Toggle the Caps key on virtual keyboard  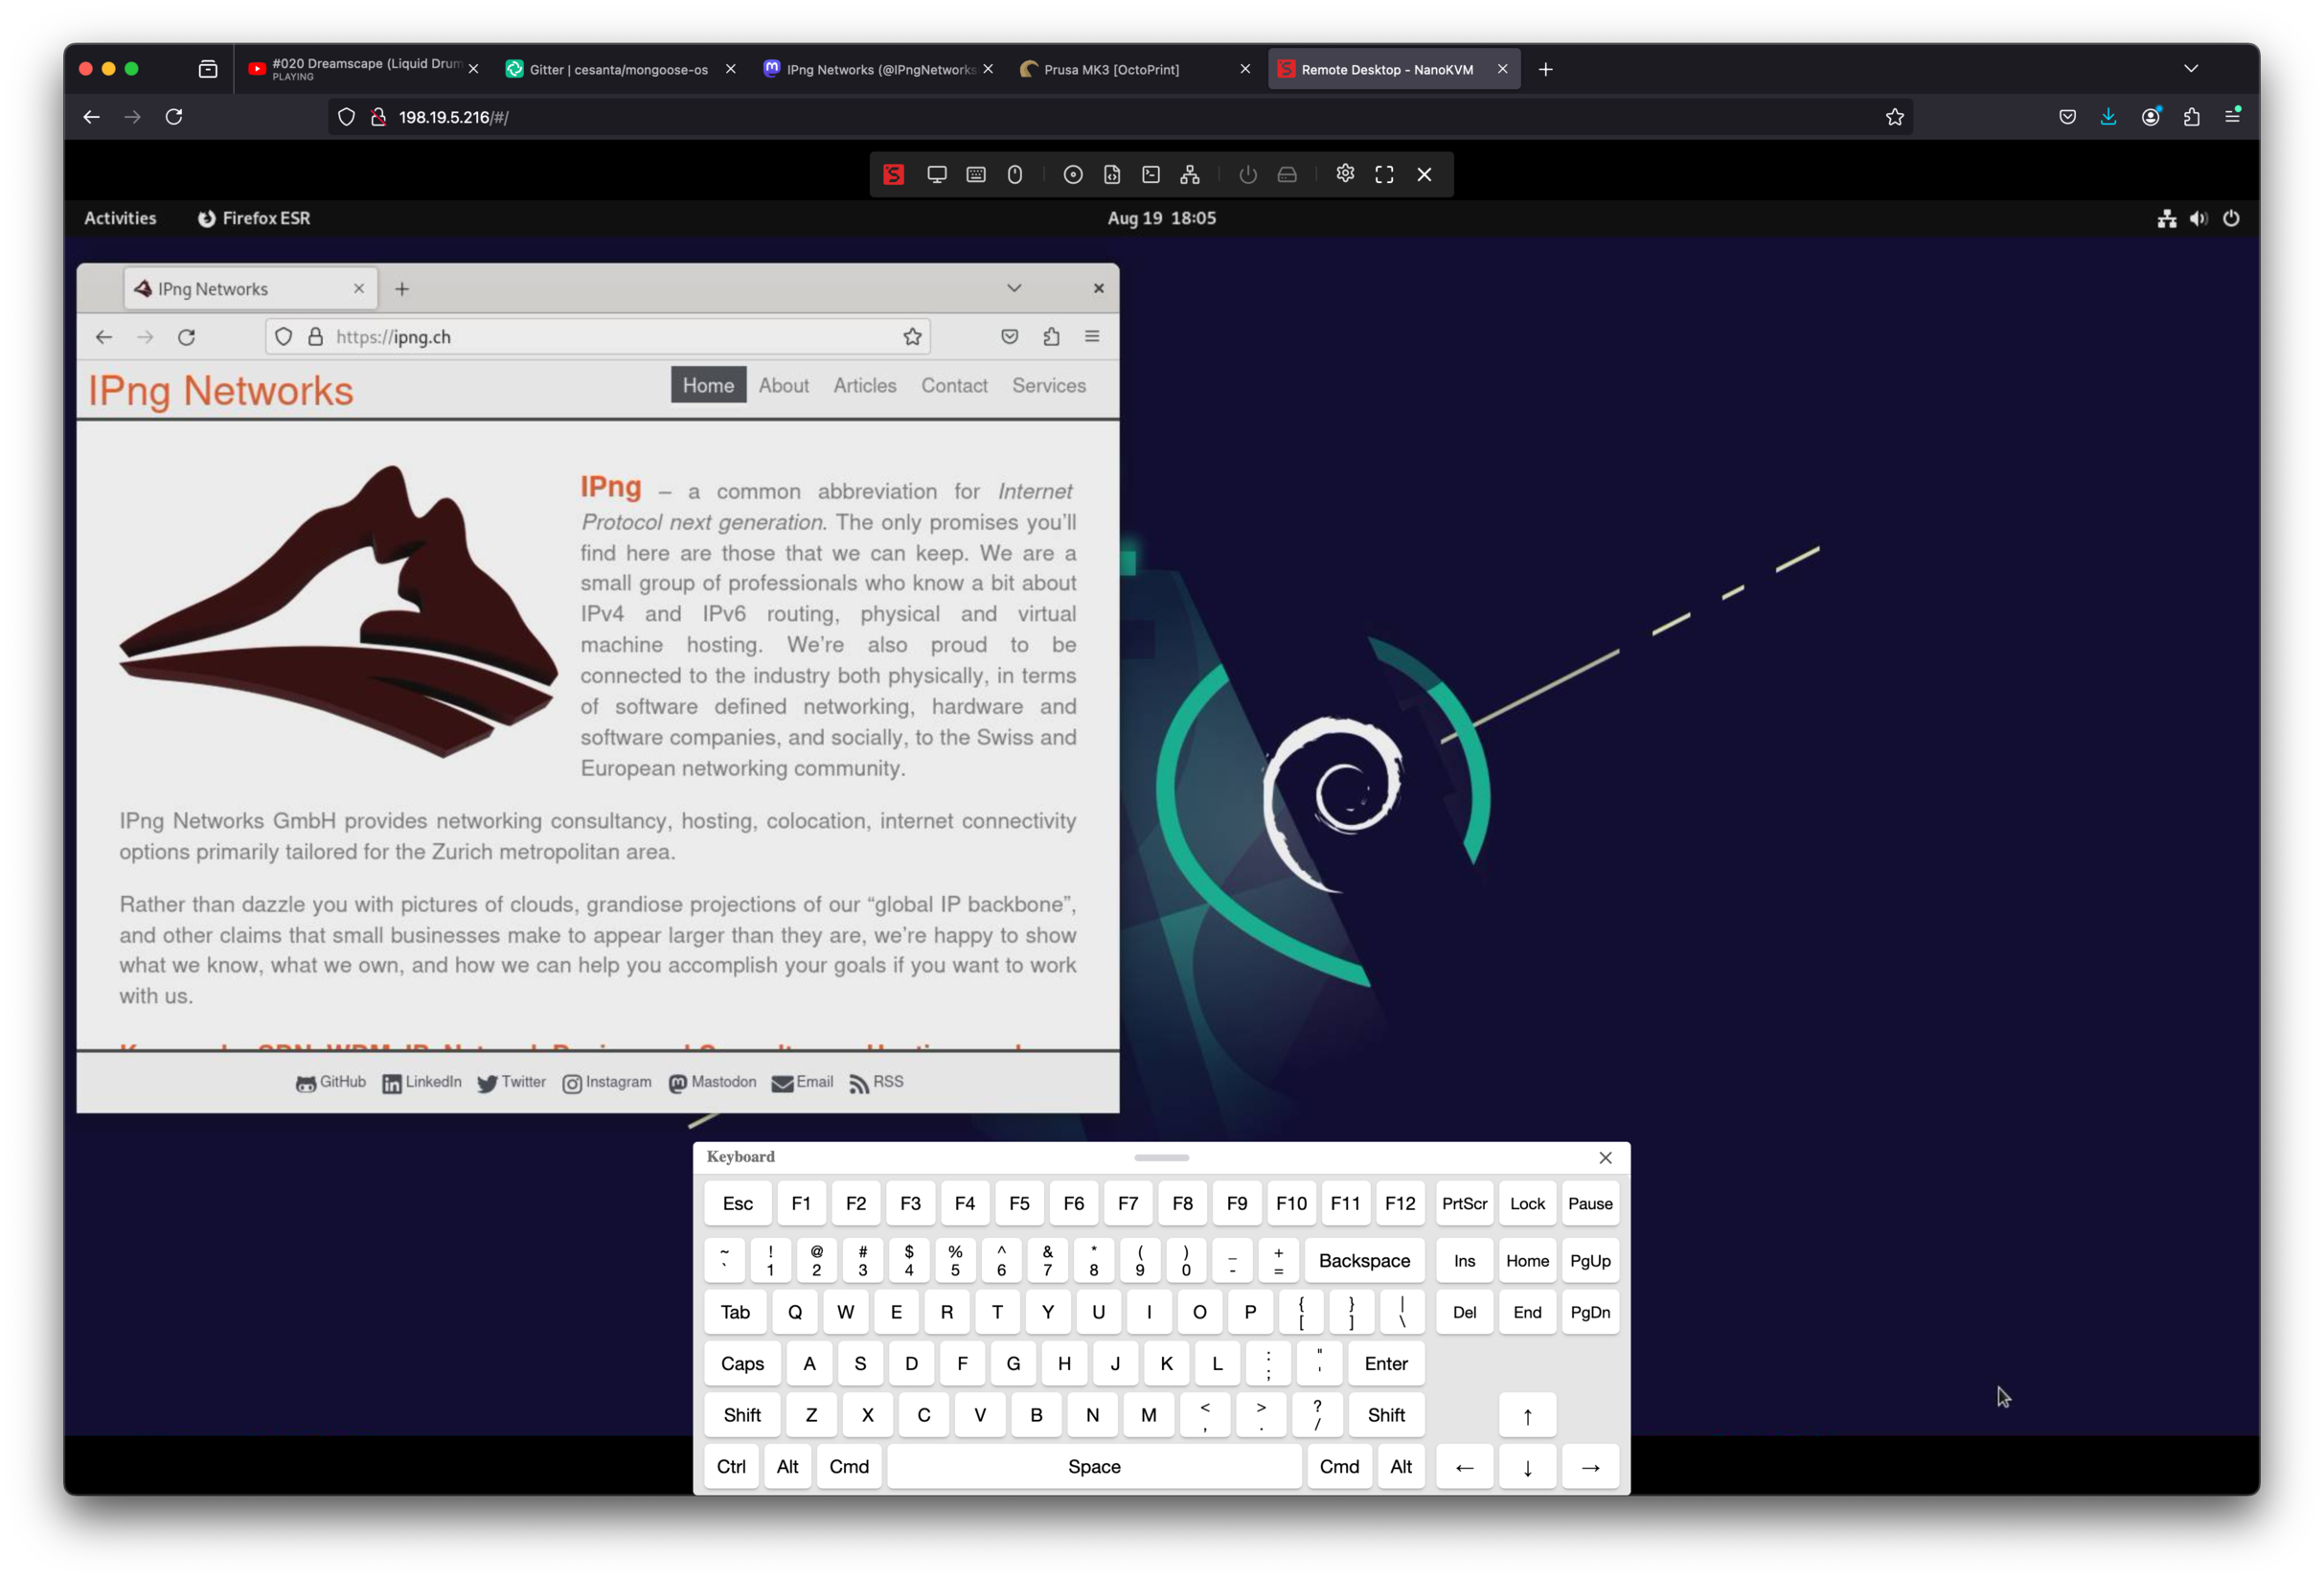pos(742,1364)
